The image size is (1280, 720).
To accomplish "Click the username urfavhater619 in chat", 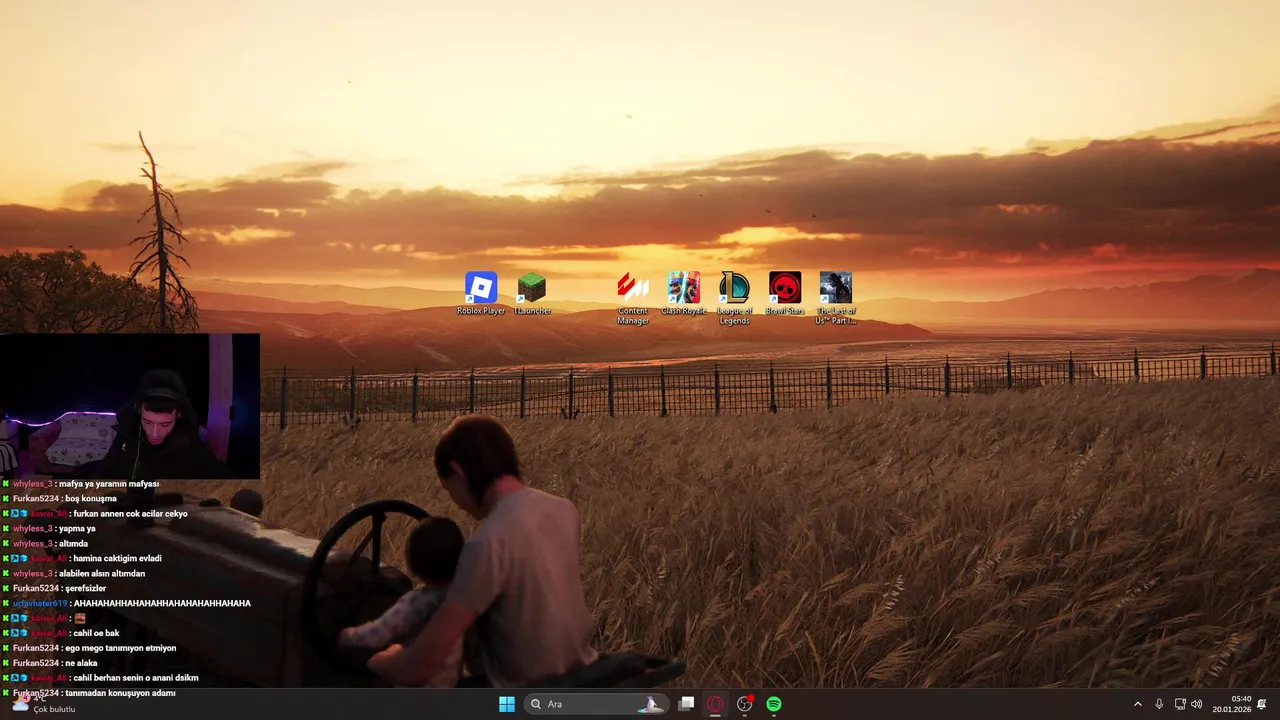I will coord(40,603).
